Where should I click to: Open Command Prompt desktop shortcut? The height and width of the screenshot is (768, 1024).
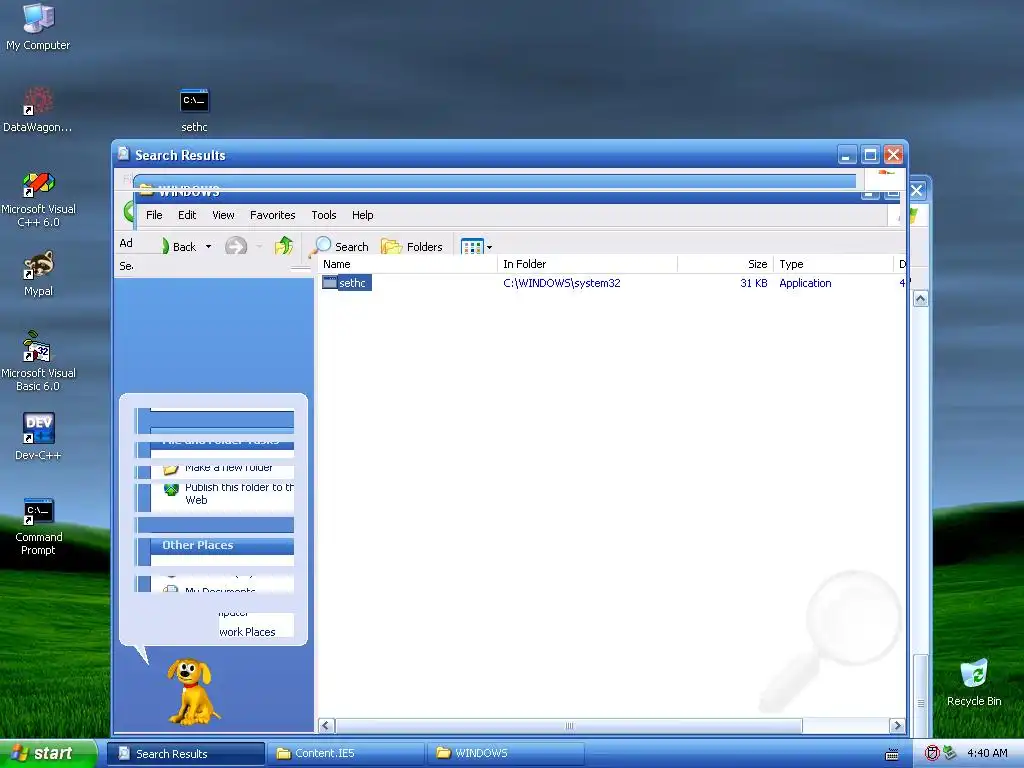[39, 526]
